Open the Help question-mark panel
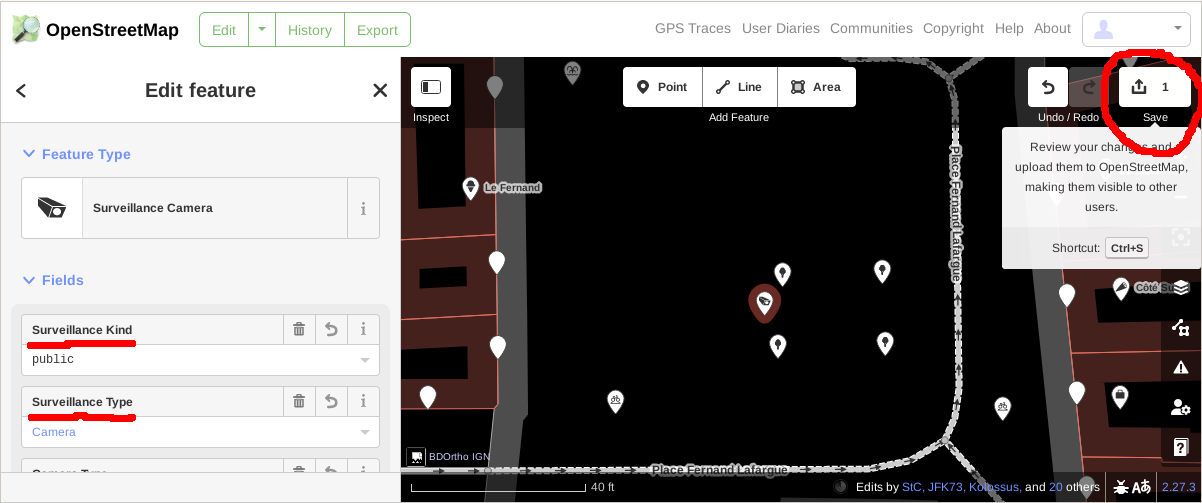Image resolution: width=1202 pixels, height=503 pixels. tap(1181, 447)
